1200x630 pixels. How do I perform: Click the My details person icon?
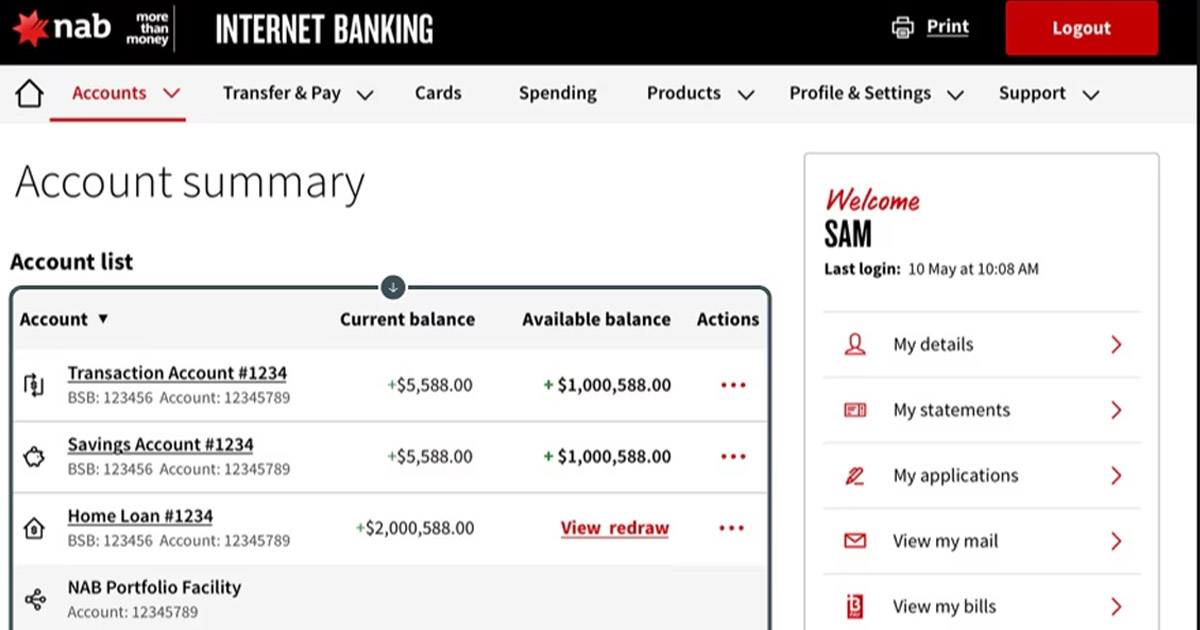point(856,344)
